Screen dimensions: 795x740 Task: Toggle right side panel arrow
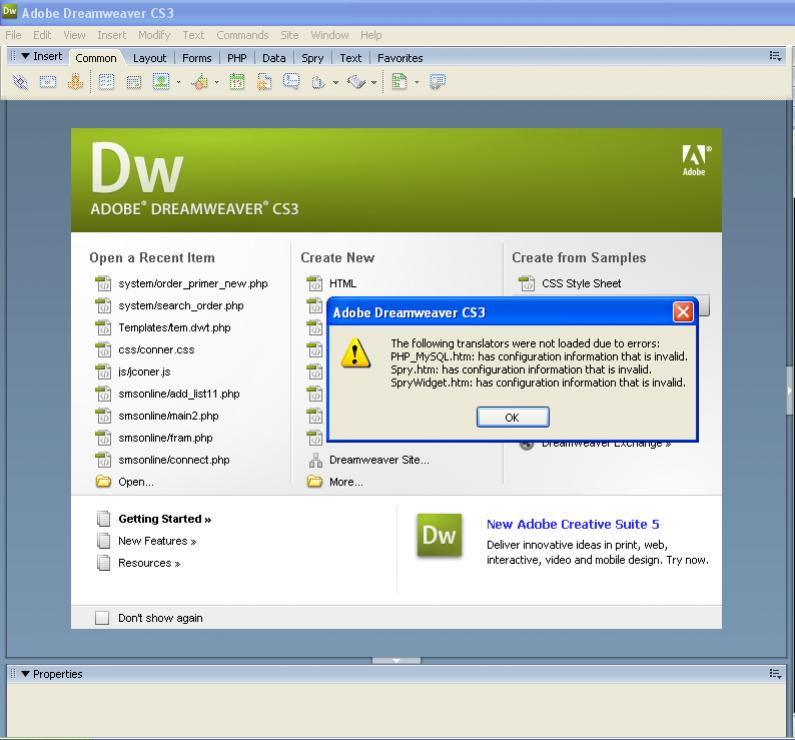pos(789,391)
